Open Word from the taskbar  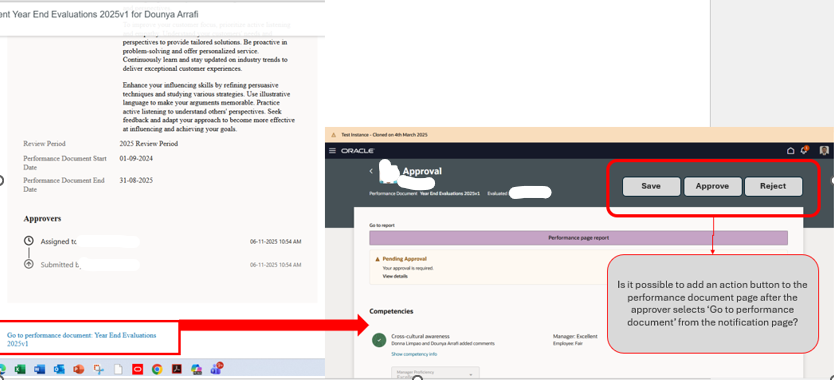pos(40,369)
